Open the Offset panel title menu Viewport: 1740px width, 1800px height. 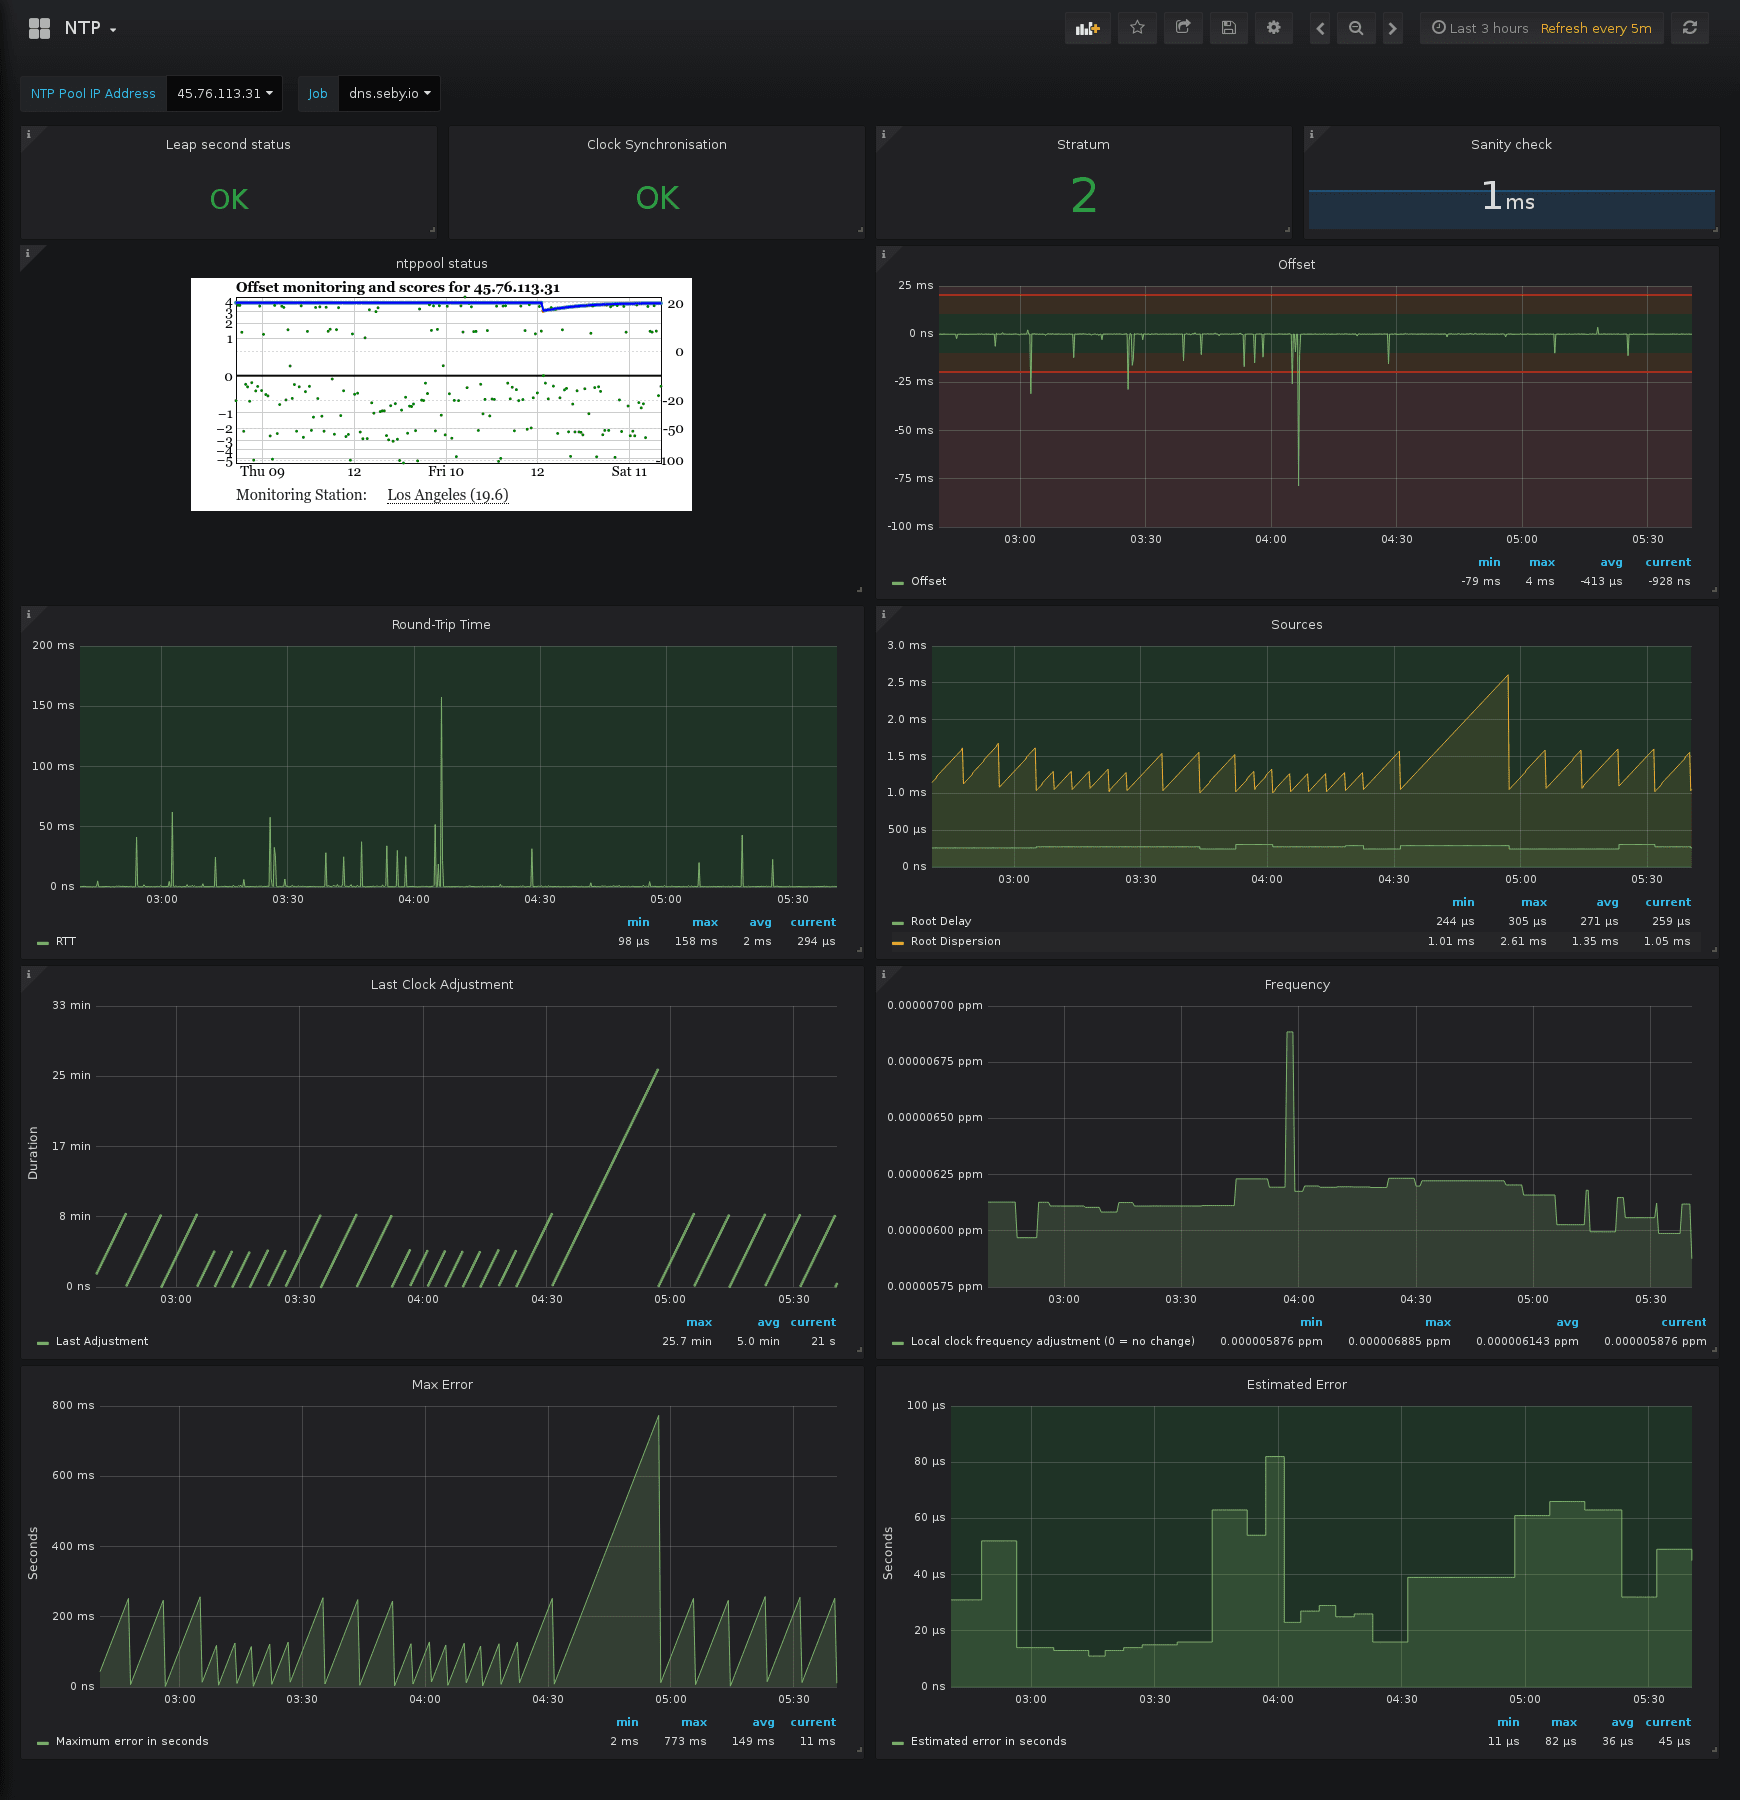pyautogui.click(x=1297, y=264)
